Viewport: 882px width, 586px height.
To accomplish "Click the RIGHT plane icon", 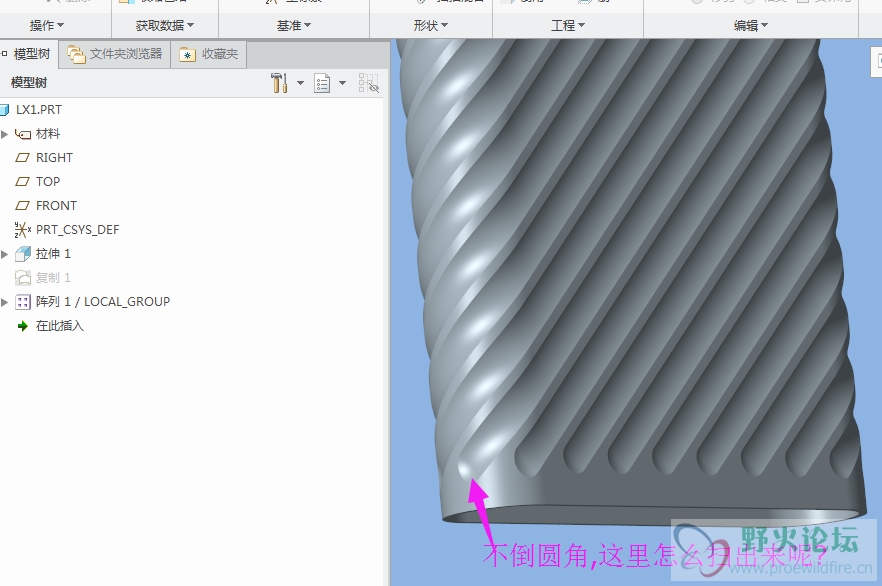I will pyautogui.click(x=22, y=157).
